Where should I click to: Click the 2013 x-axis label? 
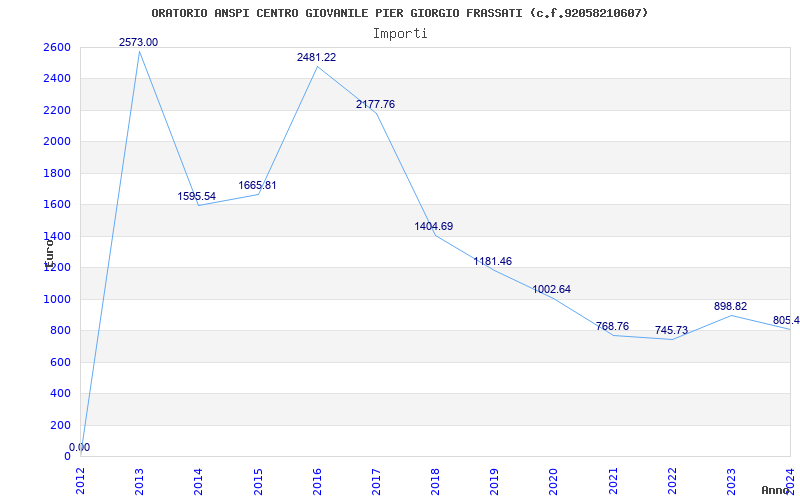139,481
